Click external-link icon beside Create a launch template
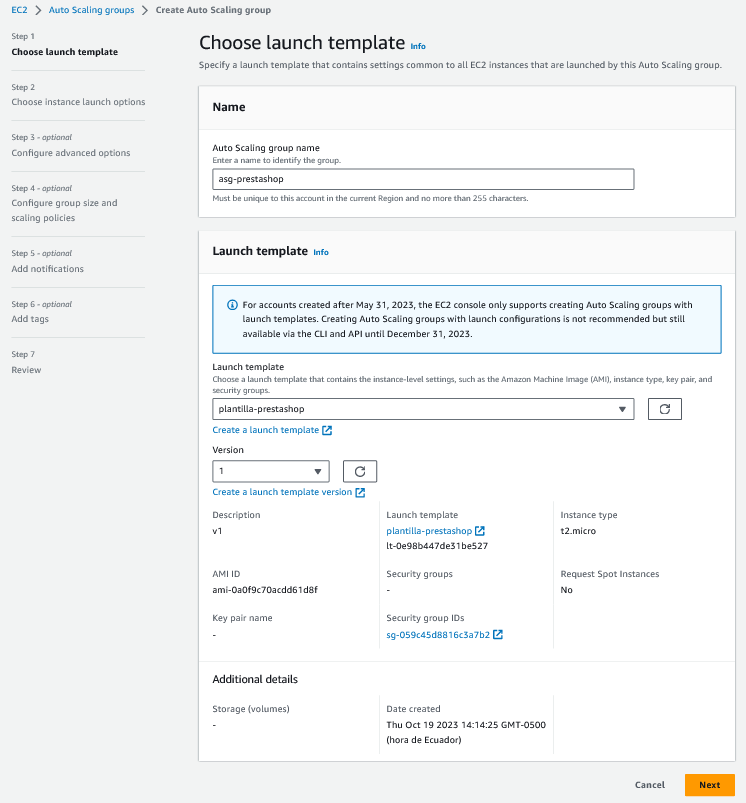Viewport: 746px width, 803px height. [x=327, y=430]
